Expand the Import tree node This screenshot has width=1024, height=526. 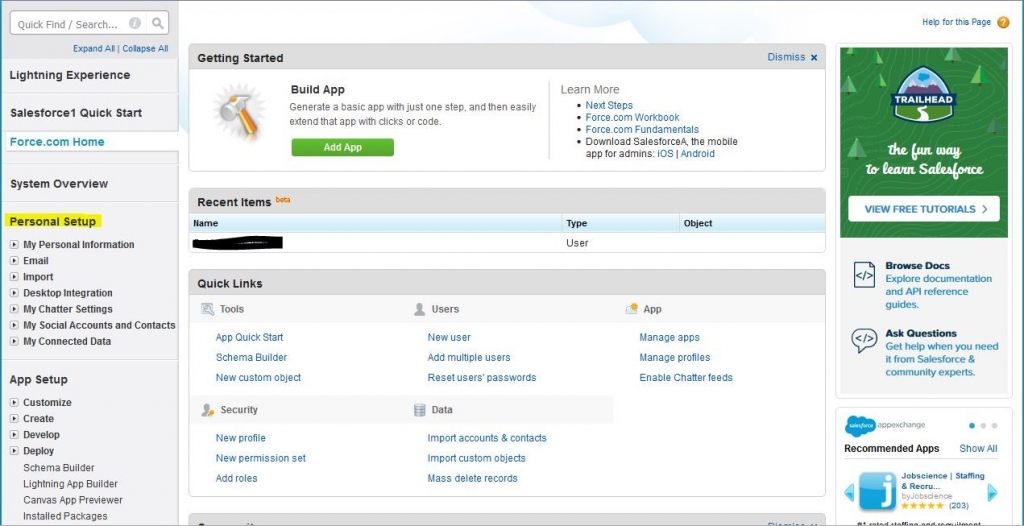(x=14, y=277)
